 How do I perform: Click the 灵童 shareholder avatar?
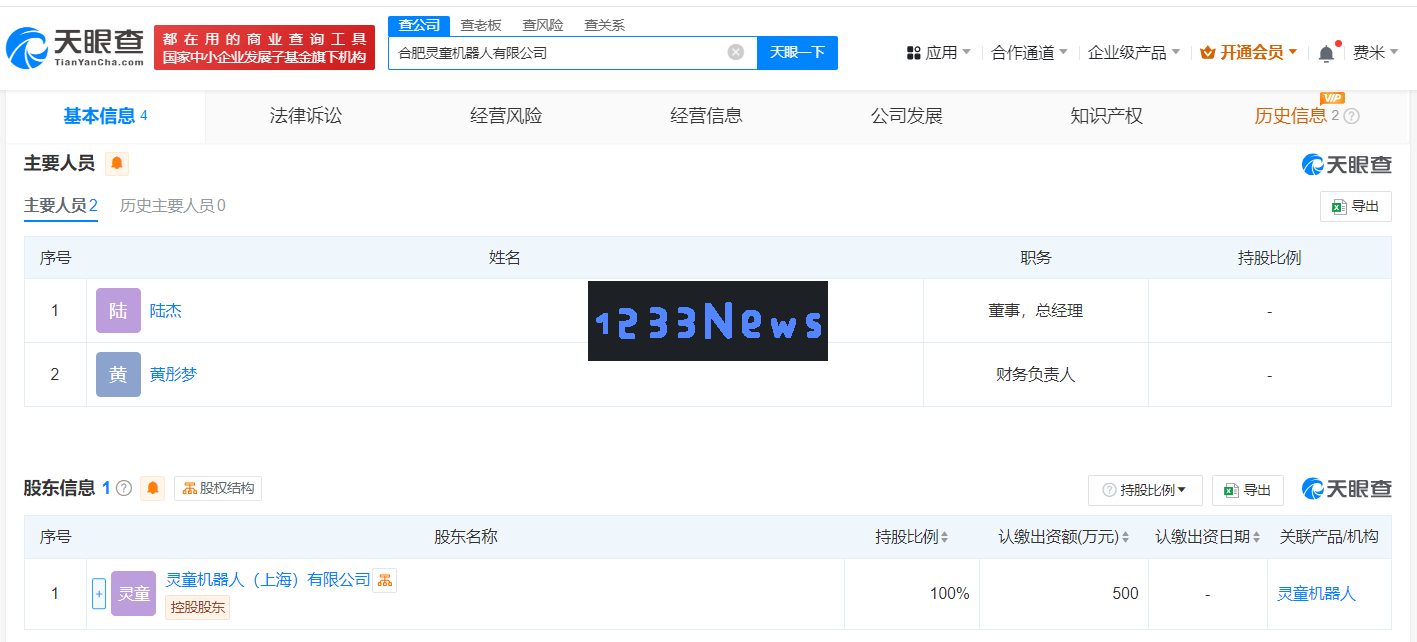pos(134,594)
